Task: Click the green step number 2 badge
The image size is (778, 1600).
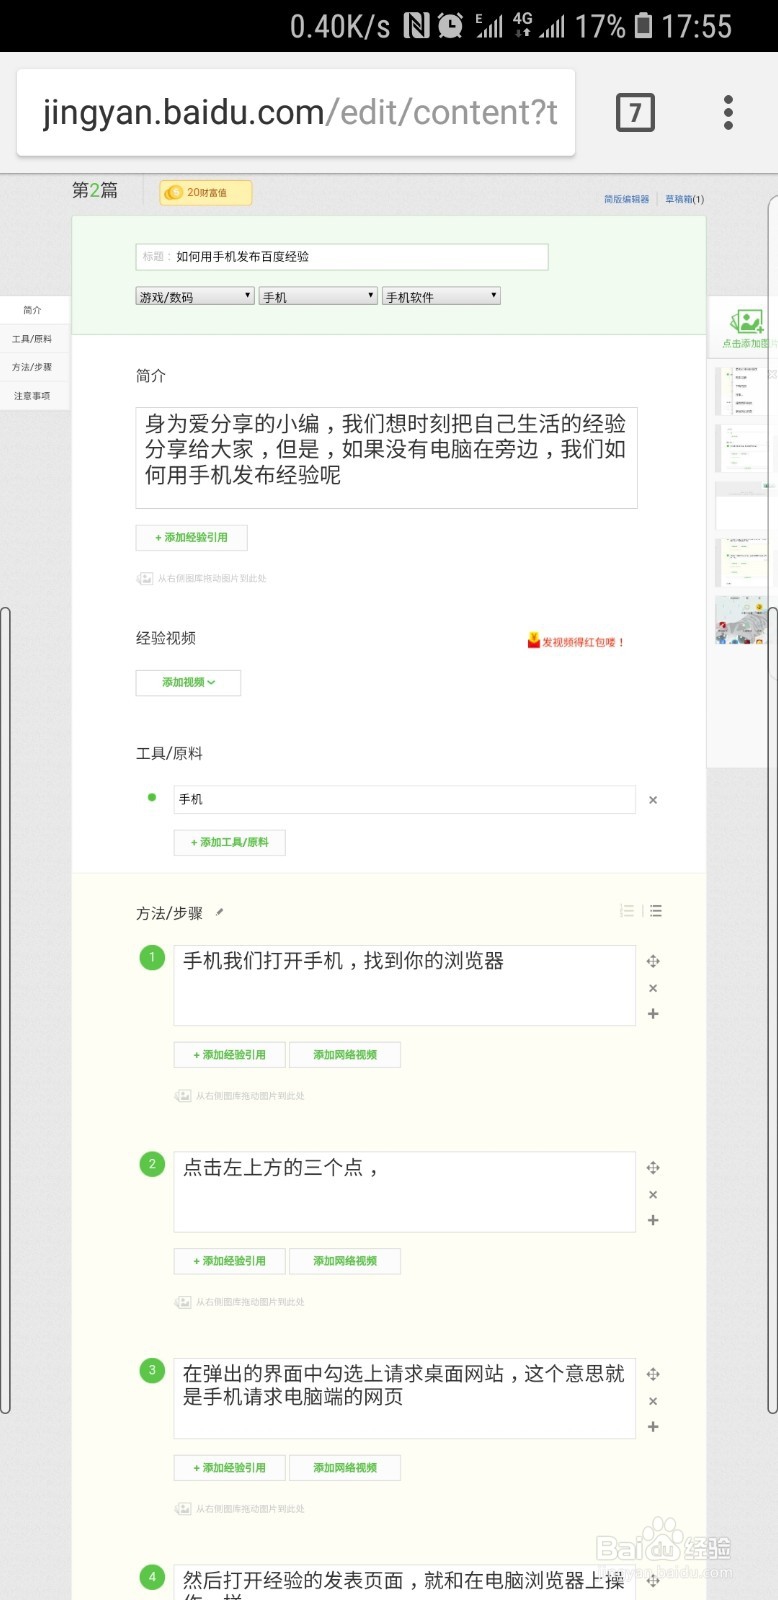Action: [x=152, y=1164]
